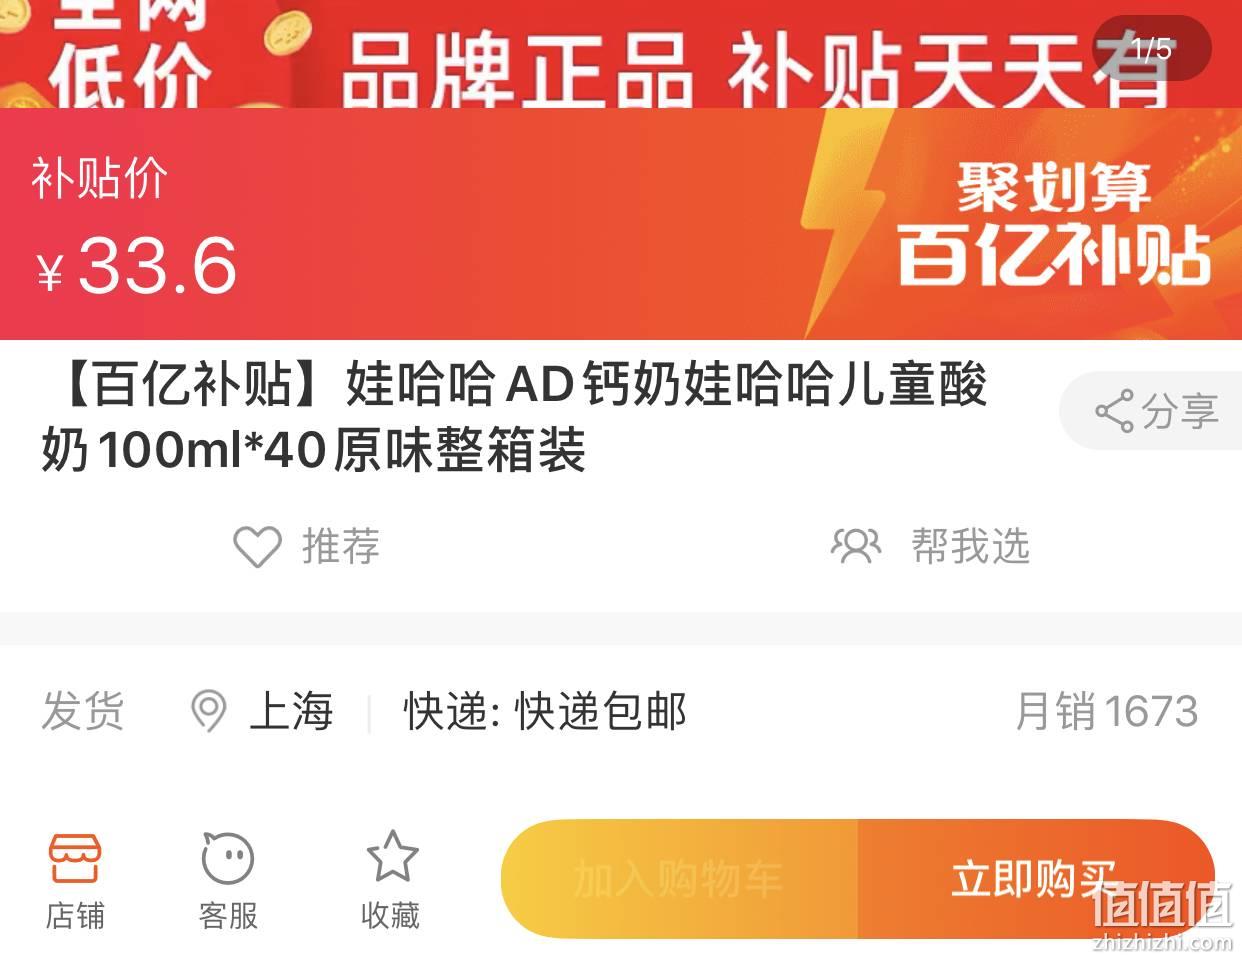Click the heart icon beside 推荐

pyautogui.click(x=257, y=546)
